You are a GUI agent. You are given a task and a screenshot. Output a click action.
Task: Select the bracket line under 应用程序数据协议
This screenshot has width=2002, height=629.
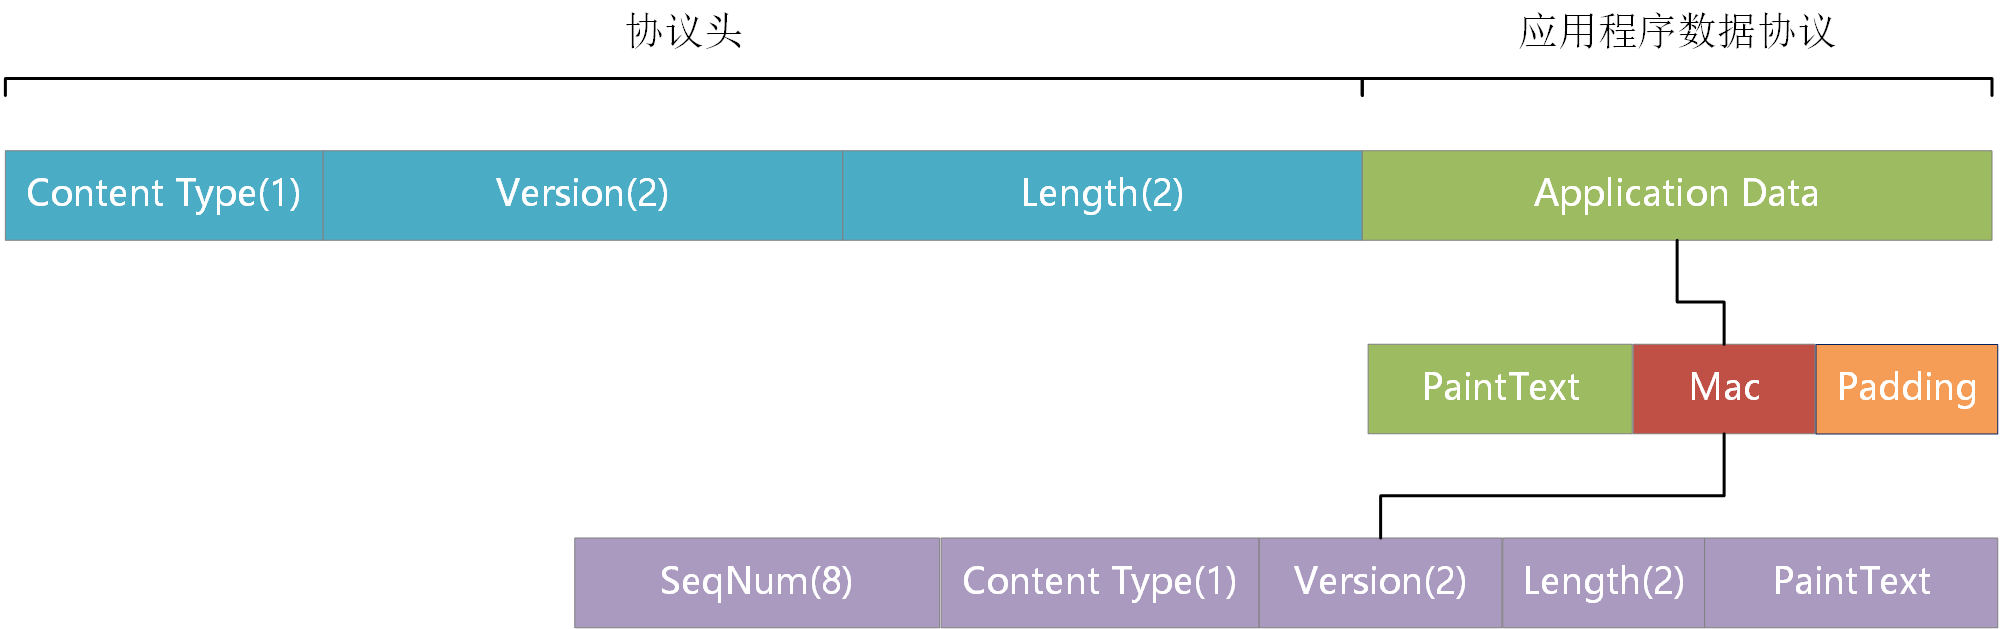1677,78
